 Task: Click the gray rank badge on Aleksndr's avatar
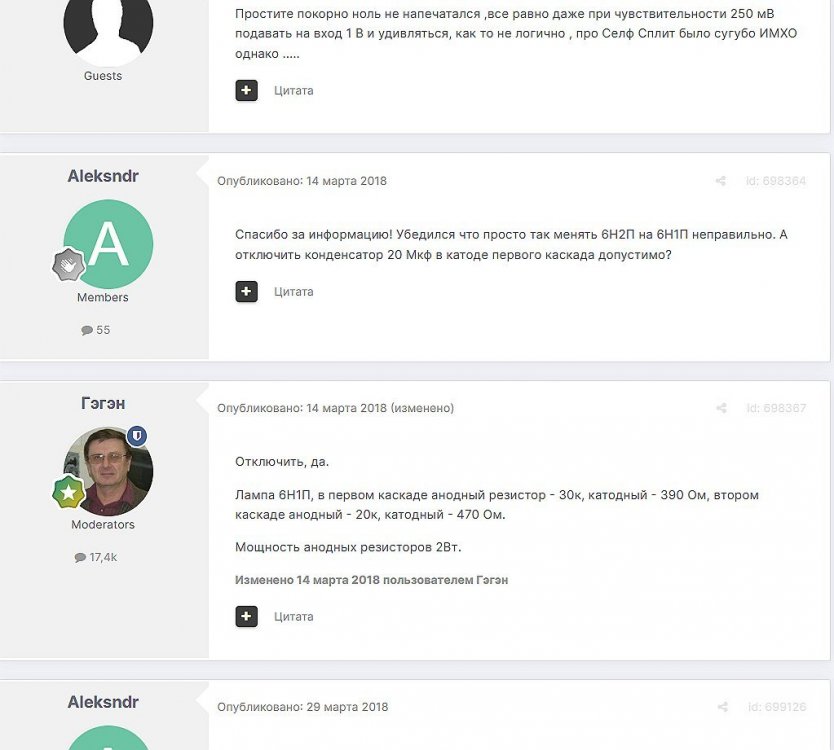point(69,264)
